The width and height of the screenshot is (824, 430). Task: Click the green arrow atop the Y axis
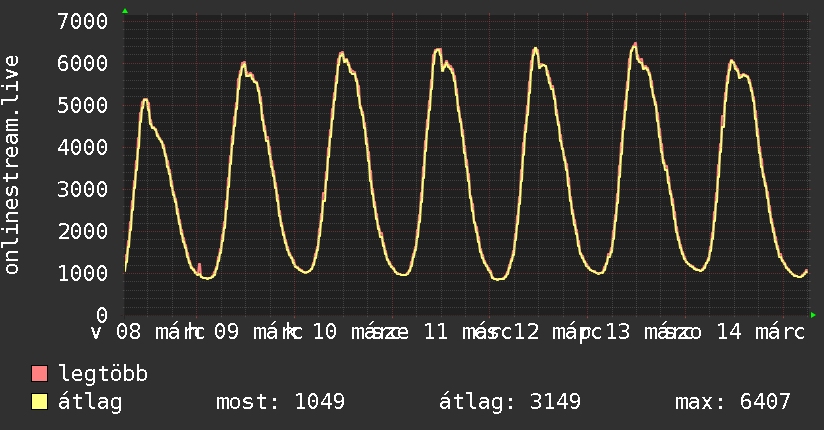pos(125,11)
